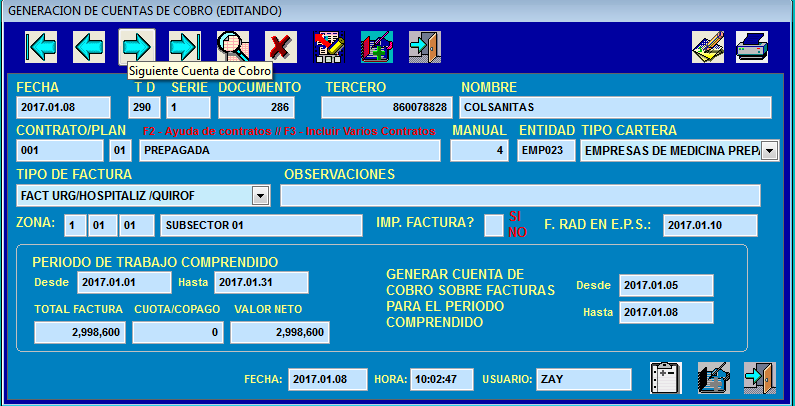Screen dimensions: 795x406
Task: Click the F. RAD EN E.P.S. date field
Action: point(710,226)
